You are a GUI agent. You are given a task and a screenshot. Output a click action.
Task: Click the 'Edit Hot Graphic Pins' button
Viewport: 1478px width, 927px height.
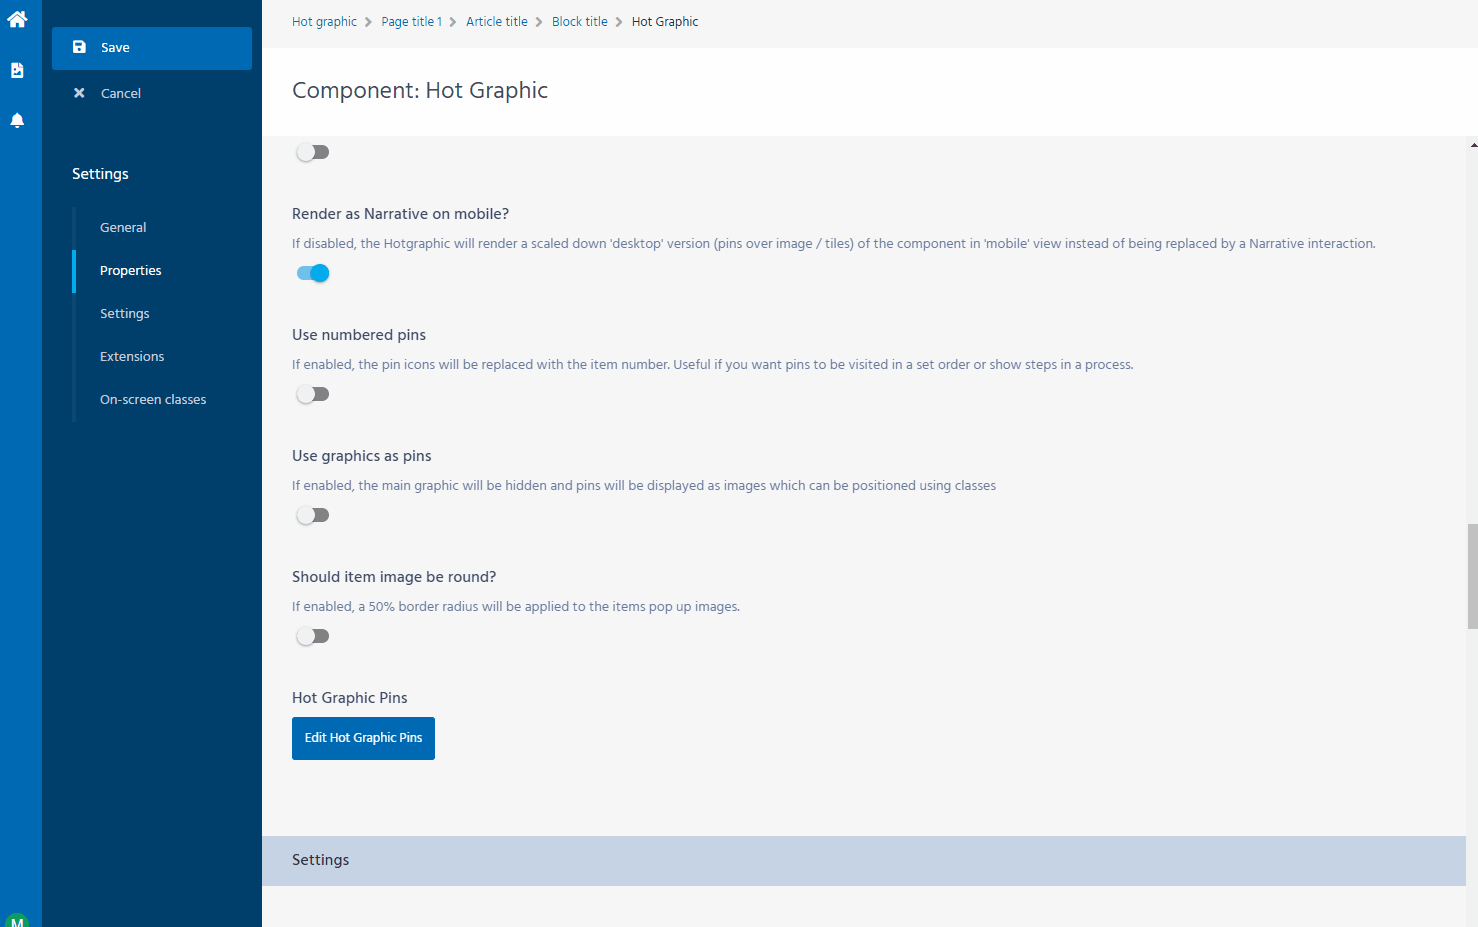point(363,738)
